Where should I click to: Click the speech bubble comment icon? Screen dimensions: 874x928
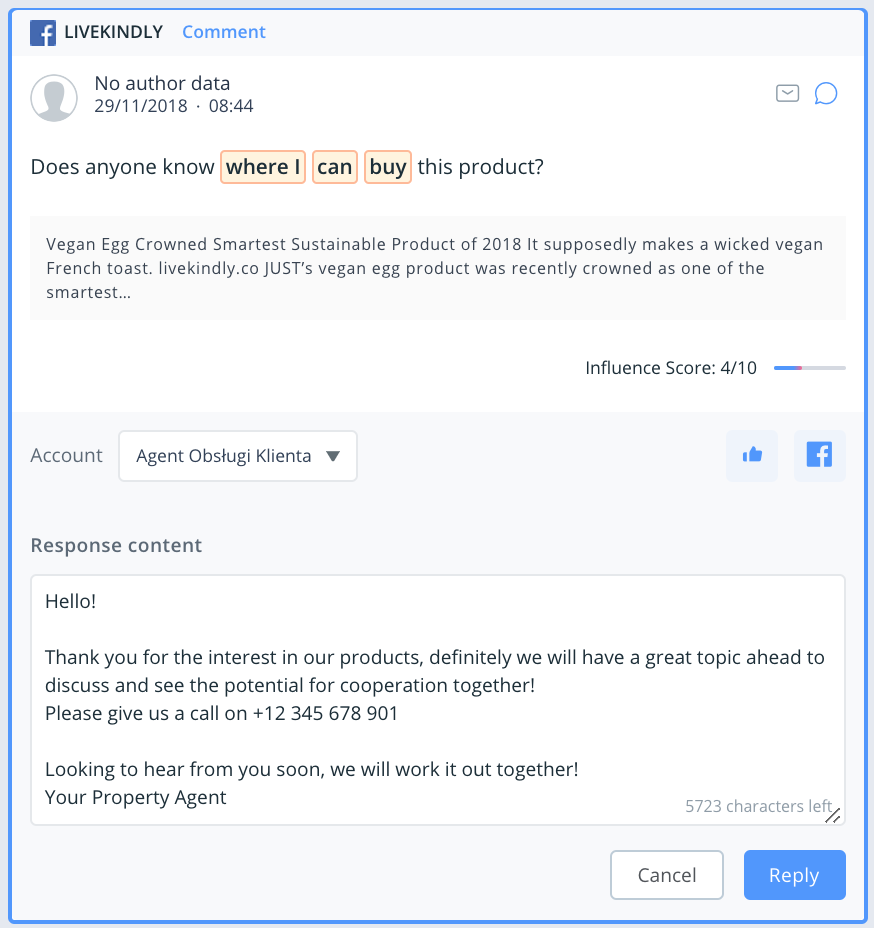pos(826,93)
